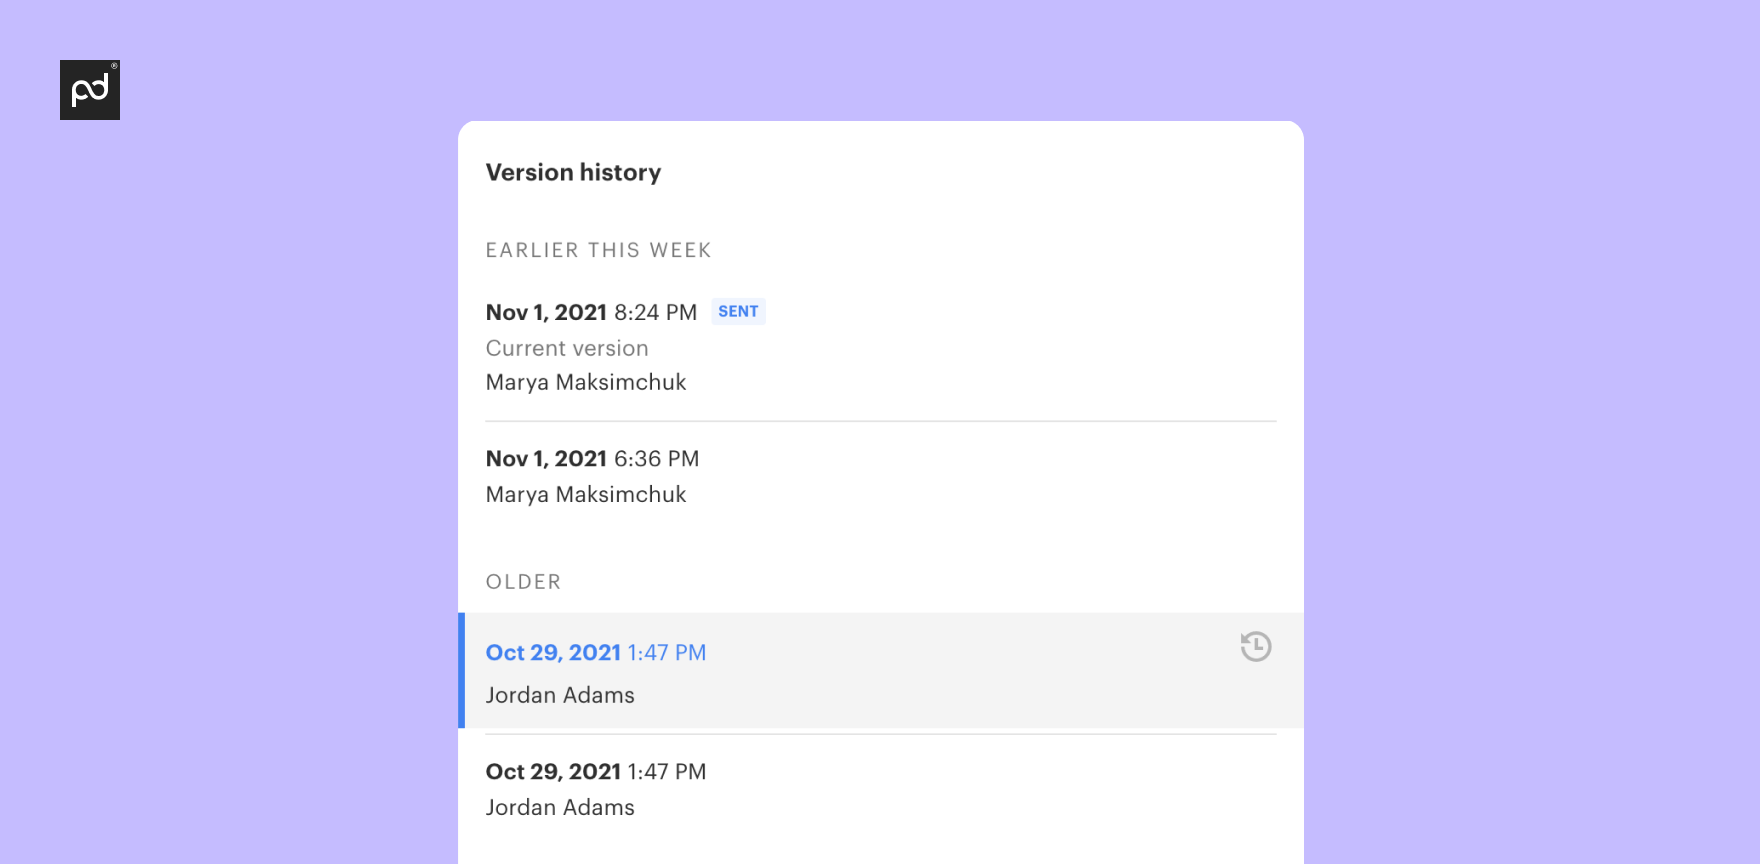1760x864 pixels.
Task: Click the Version history panel title
Action: pyautogui.click(x=573, y=173)
